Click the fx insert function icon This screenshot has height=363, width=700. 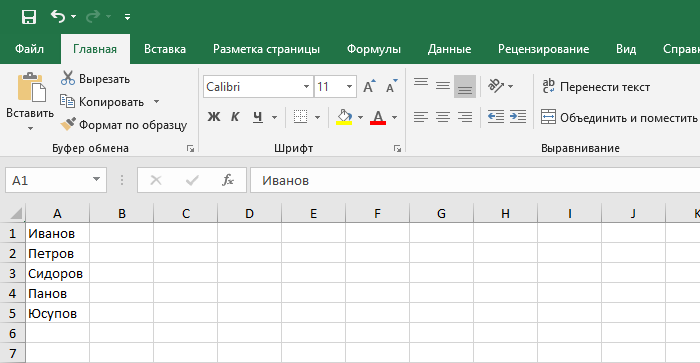pyautogui.click(x=228, y=180)
